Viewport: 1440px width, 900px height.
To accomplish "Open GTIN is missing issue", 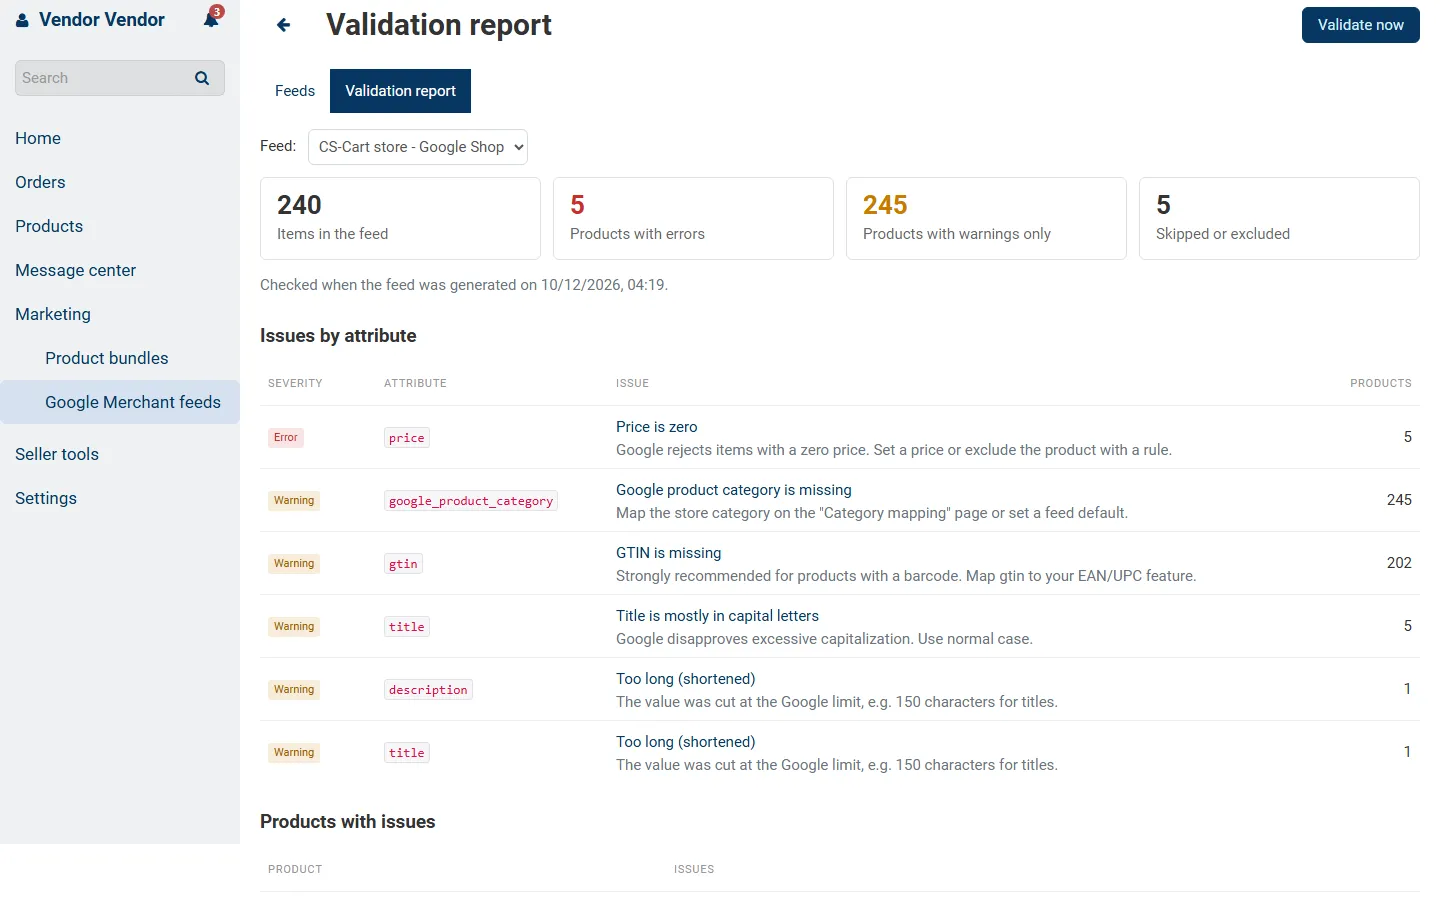I will pos(669,553).
